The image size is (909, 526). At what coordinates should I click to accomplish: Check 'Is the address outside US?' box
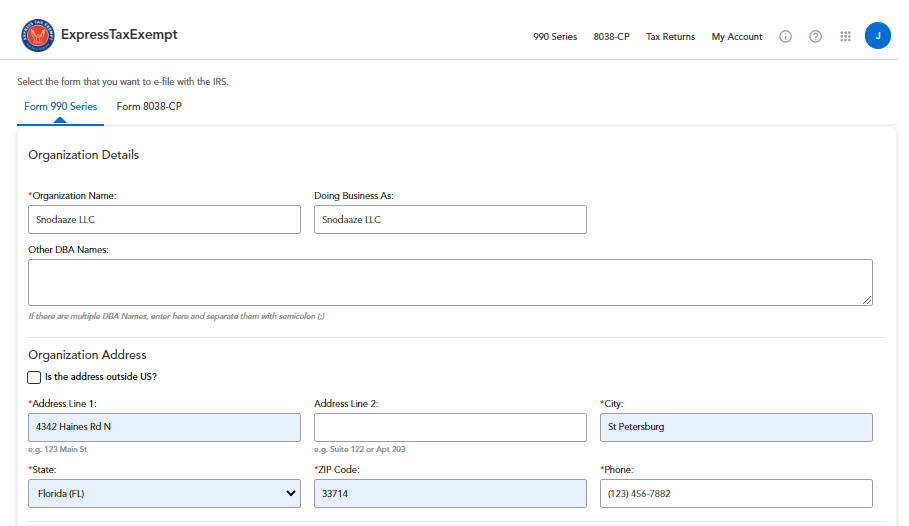(34, 378)
